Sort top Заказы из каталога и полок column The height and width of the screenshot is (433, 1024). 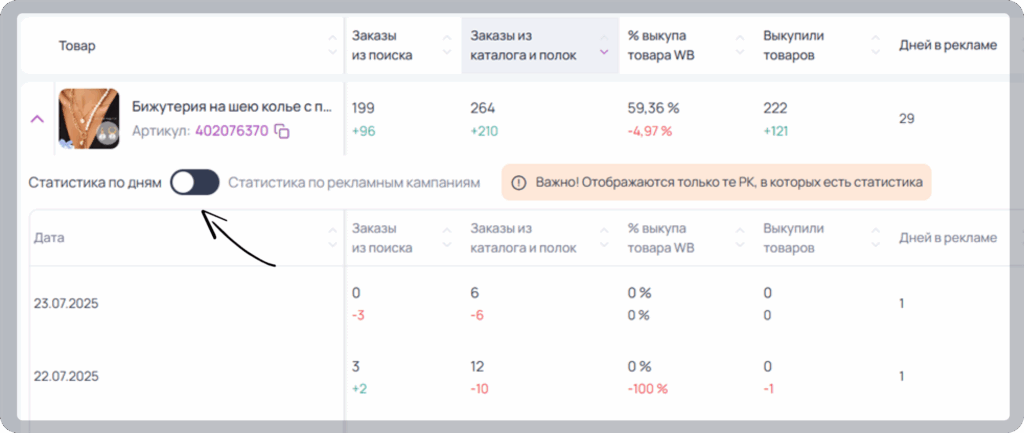(604, 45)
